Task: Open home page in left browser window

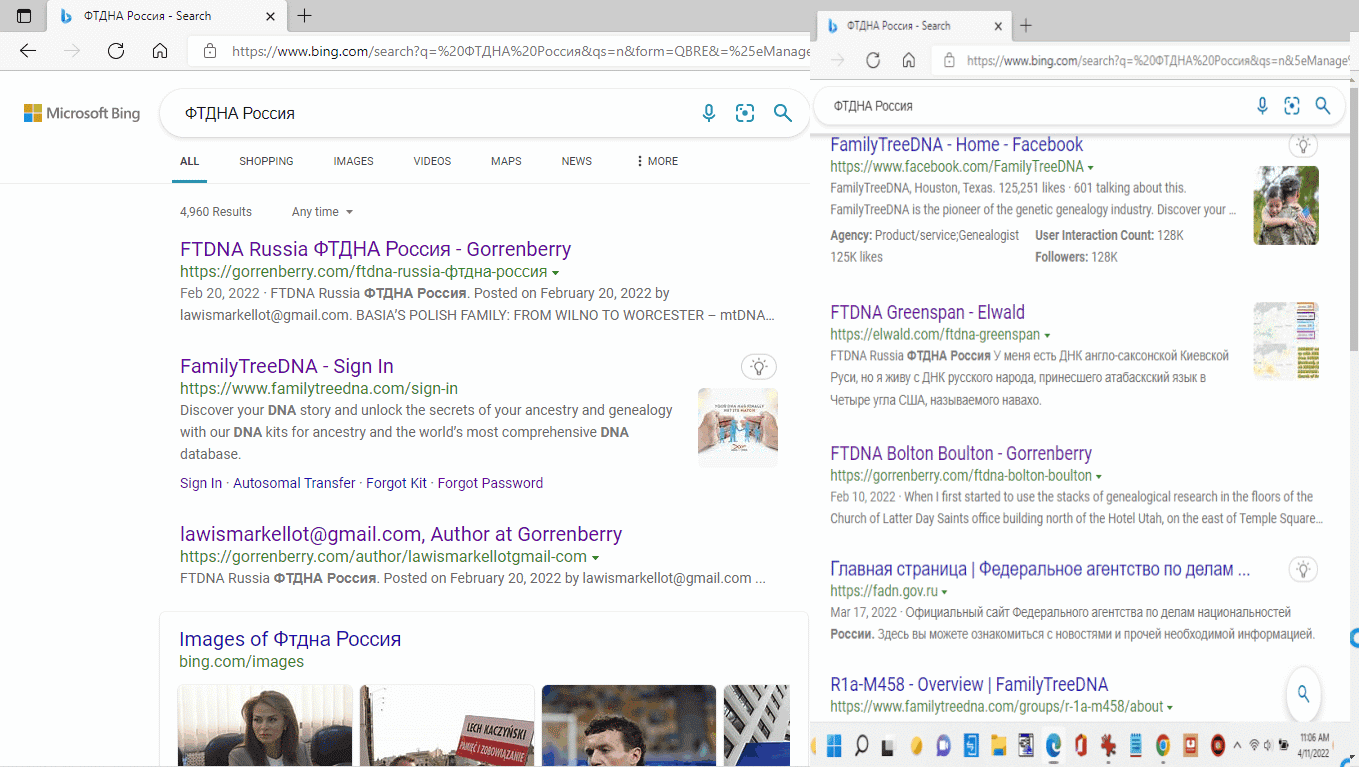Action: tap(160, 51)
